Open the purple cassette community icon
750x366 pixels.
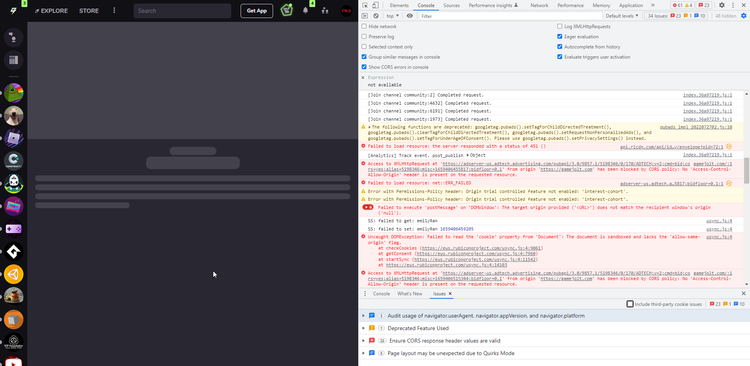13,206
